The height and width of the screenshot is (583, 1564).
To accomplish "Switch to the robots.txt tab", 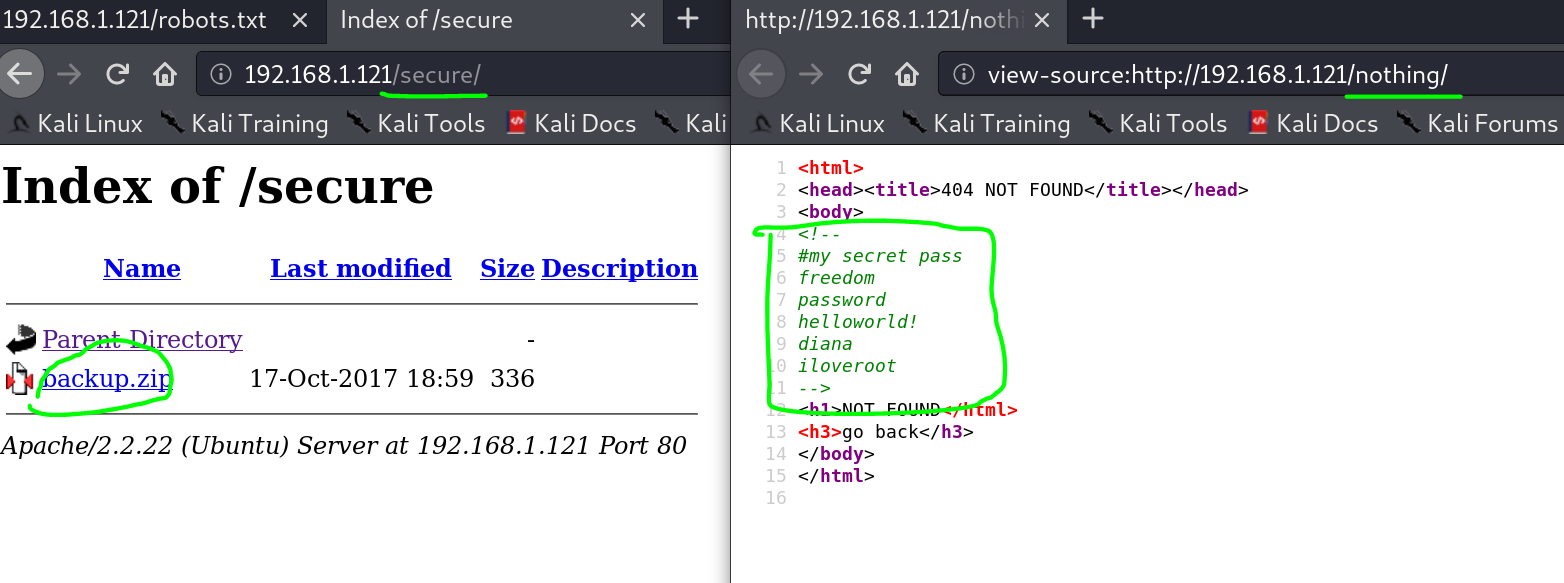I will click(150, 20).
